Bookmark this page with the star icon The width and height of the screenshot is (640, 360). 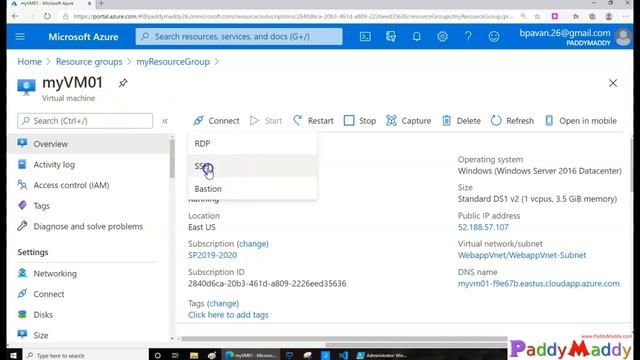(537, 16)
